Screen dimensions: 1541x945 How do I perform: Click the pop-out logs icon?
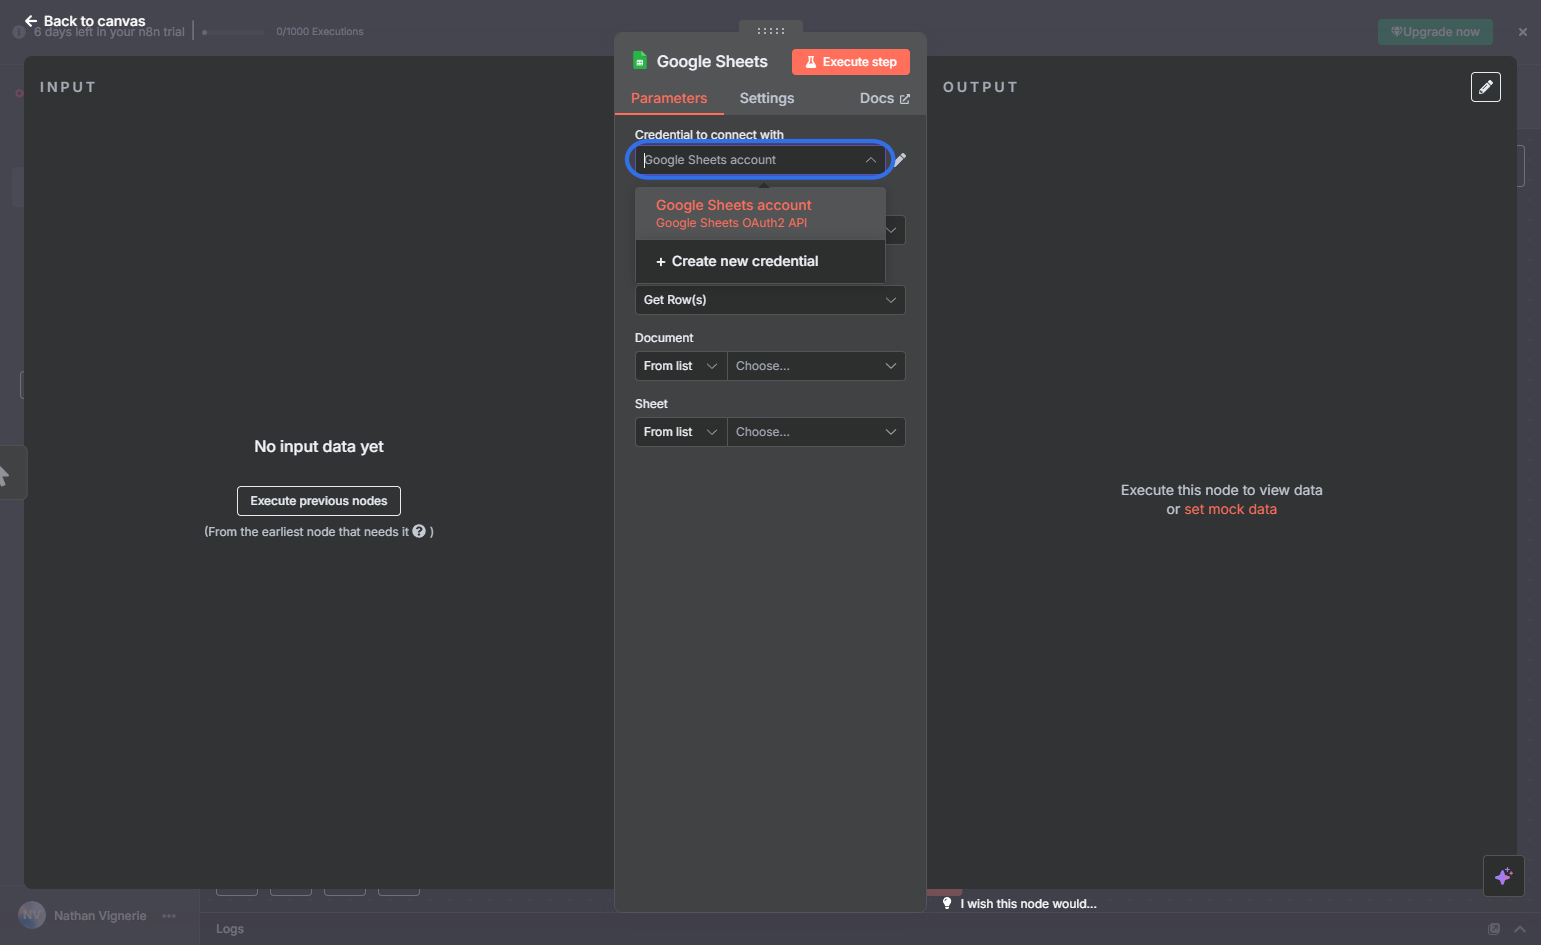(1494, 929)
